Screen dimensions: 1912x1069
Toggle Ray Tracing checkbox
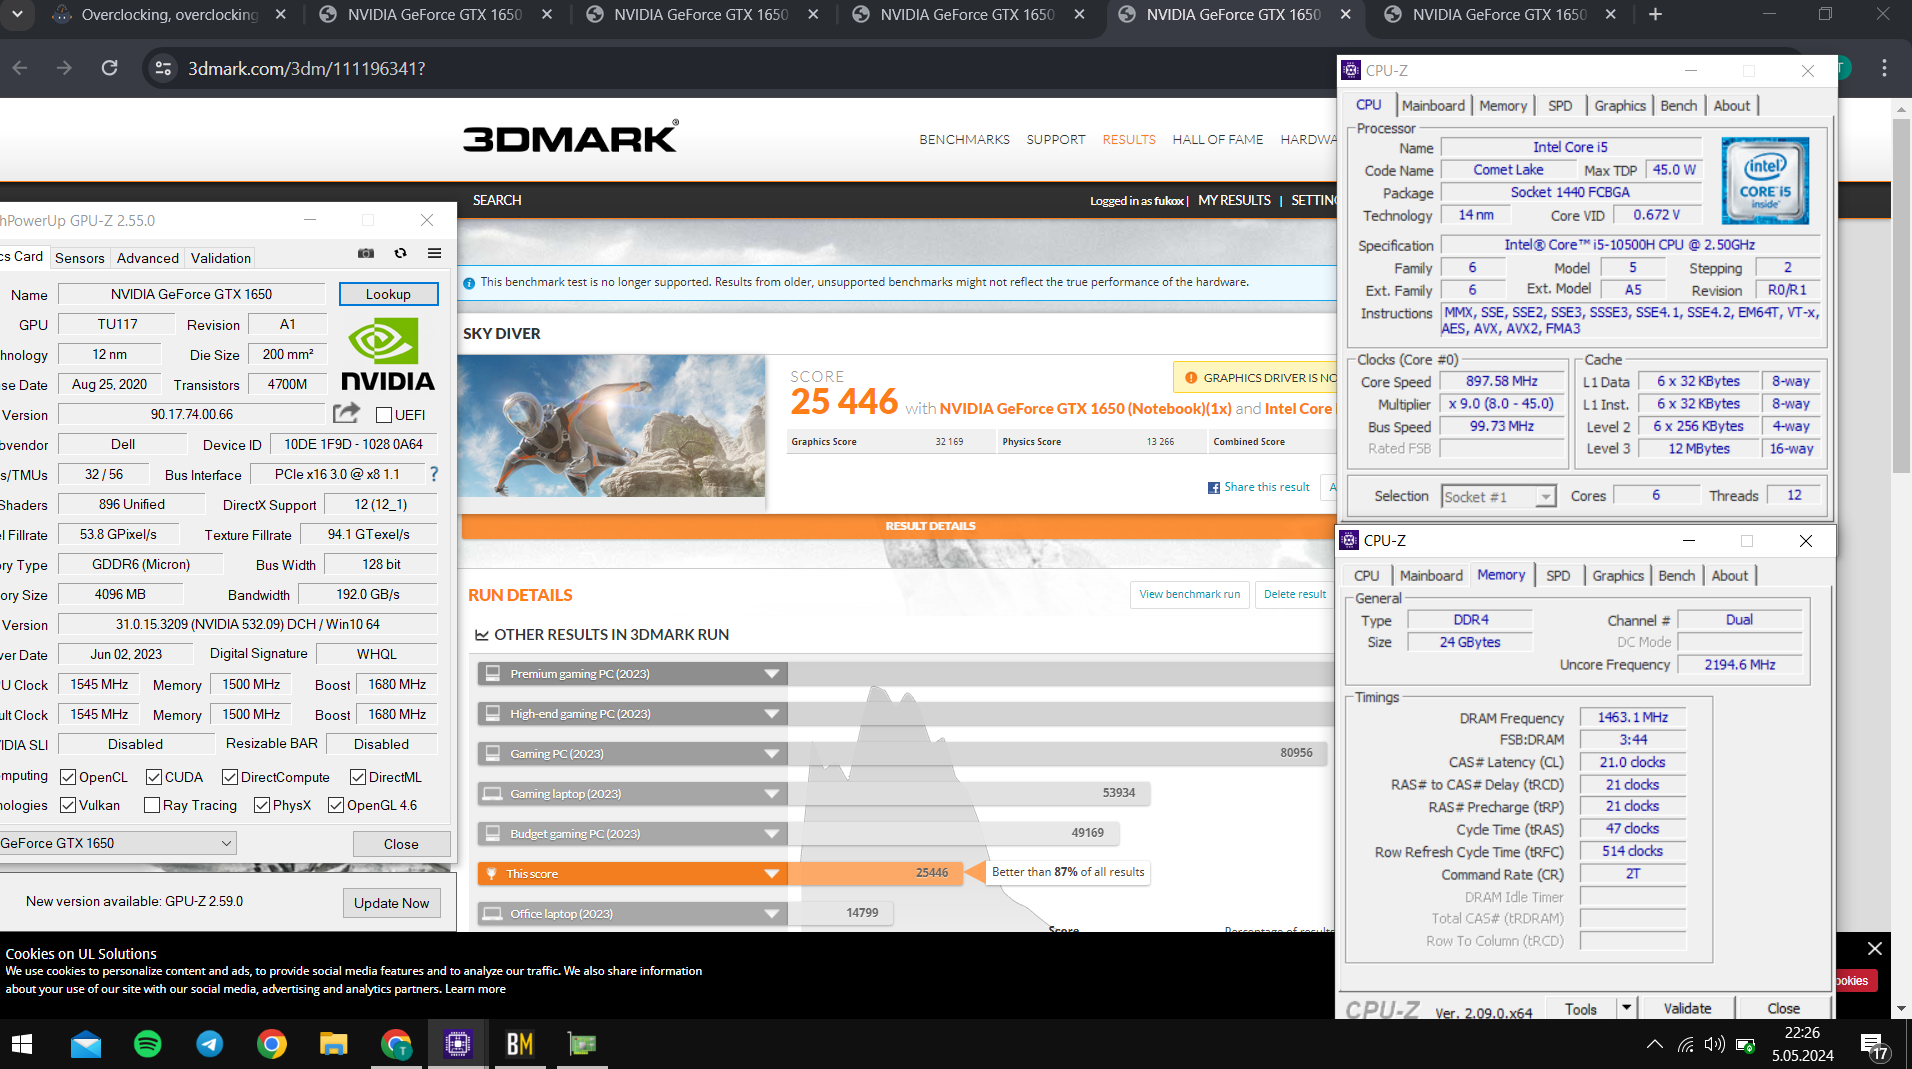coord(152,805)
